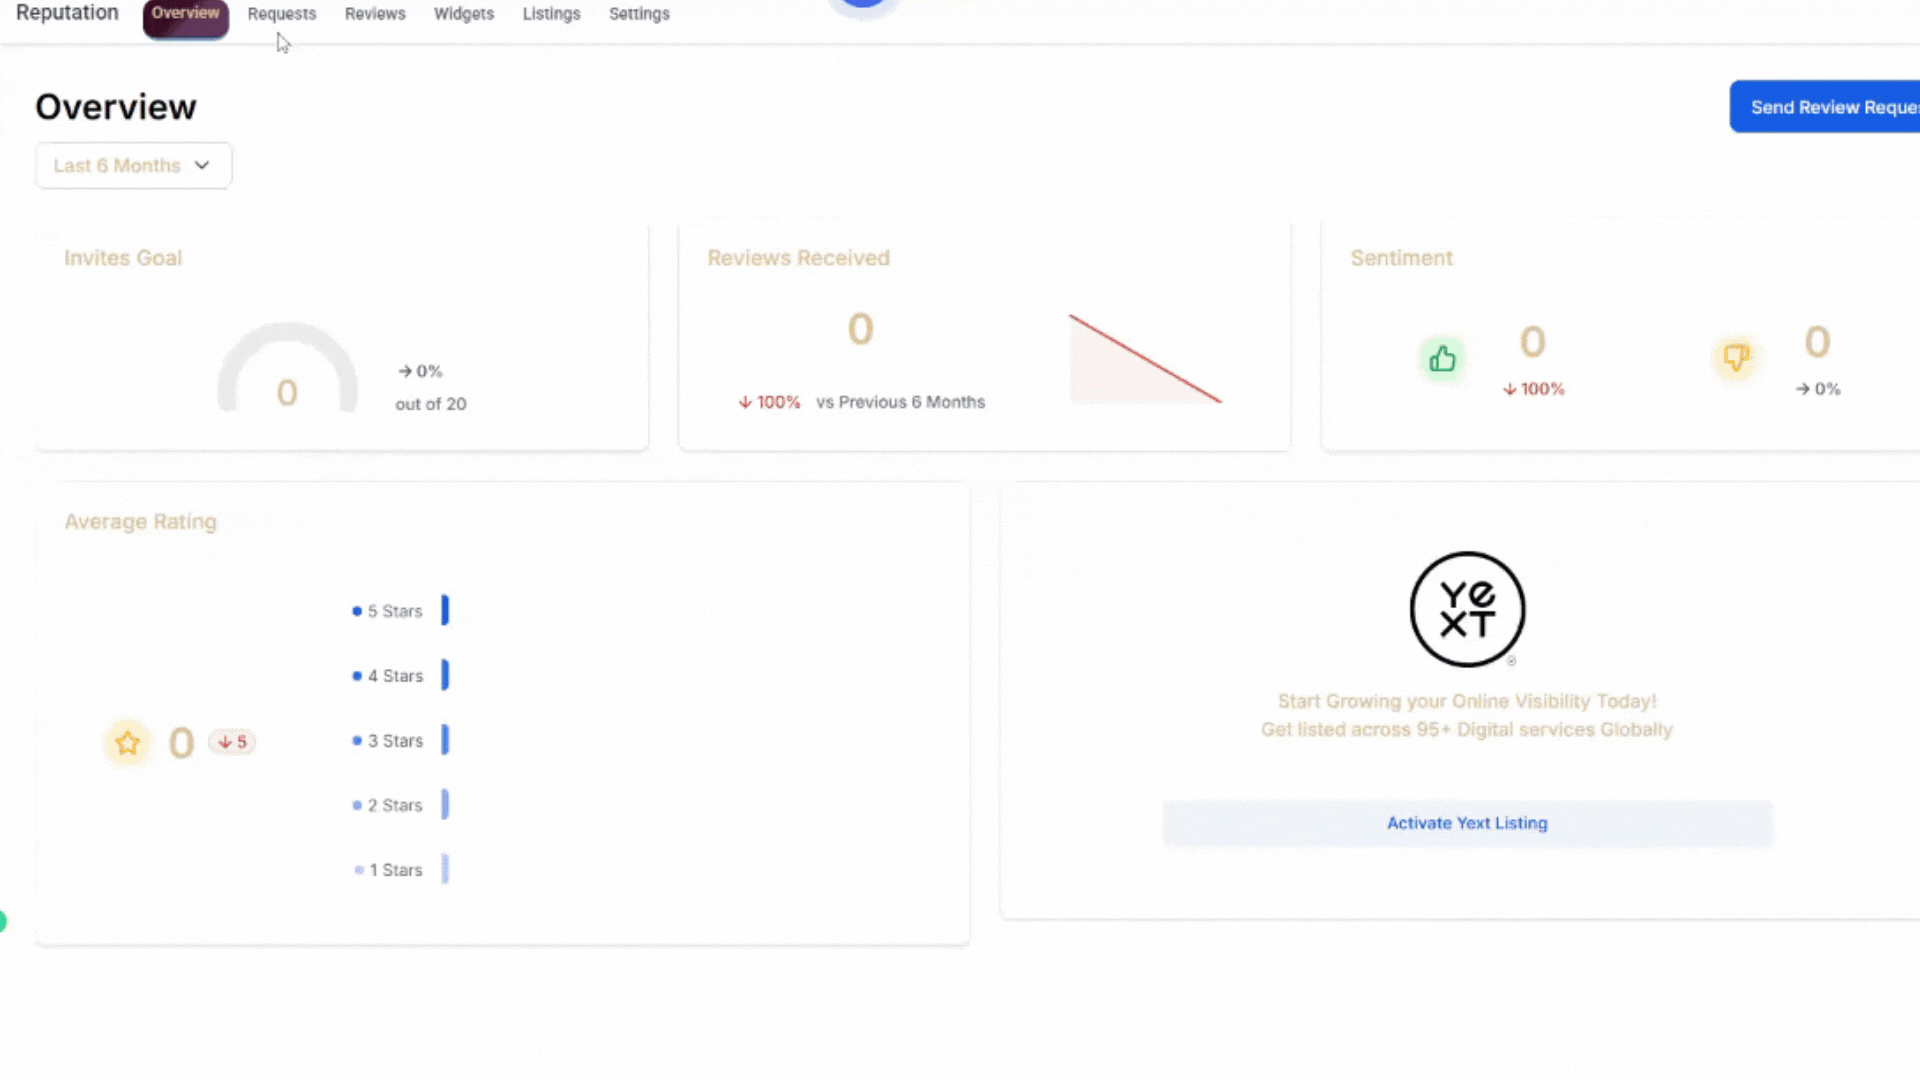The height and width of the screenshot is (1080, 1920).
Task: Select the 4 Stars bar
Action: point(445,675)
